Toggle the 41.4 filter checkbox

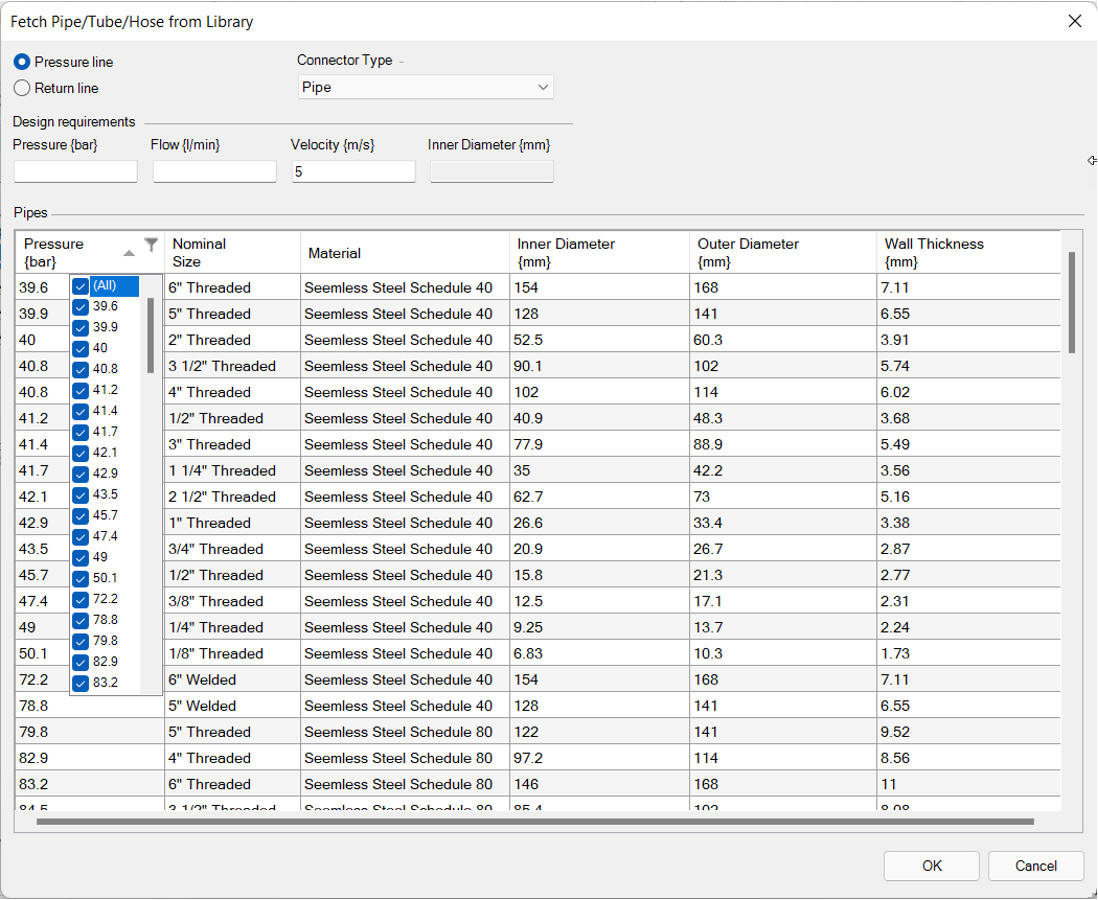[x=81, y=412]
